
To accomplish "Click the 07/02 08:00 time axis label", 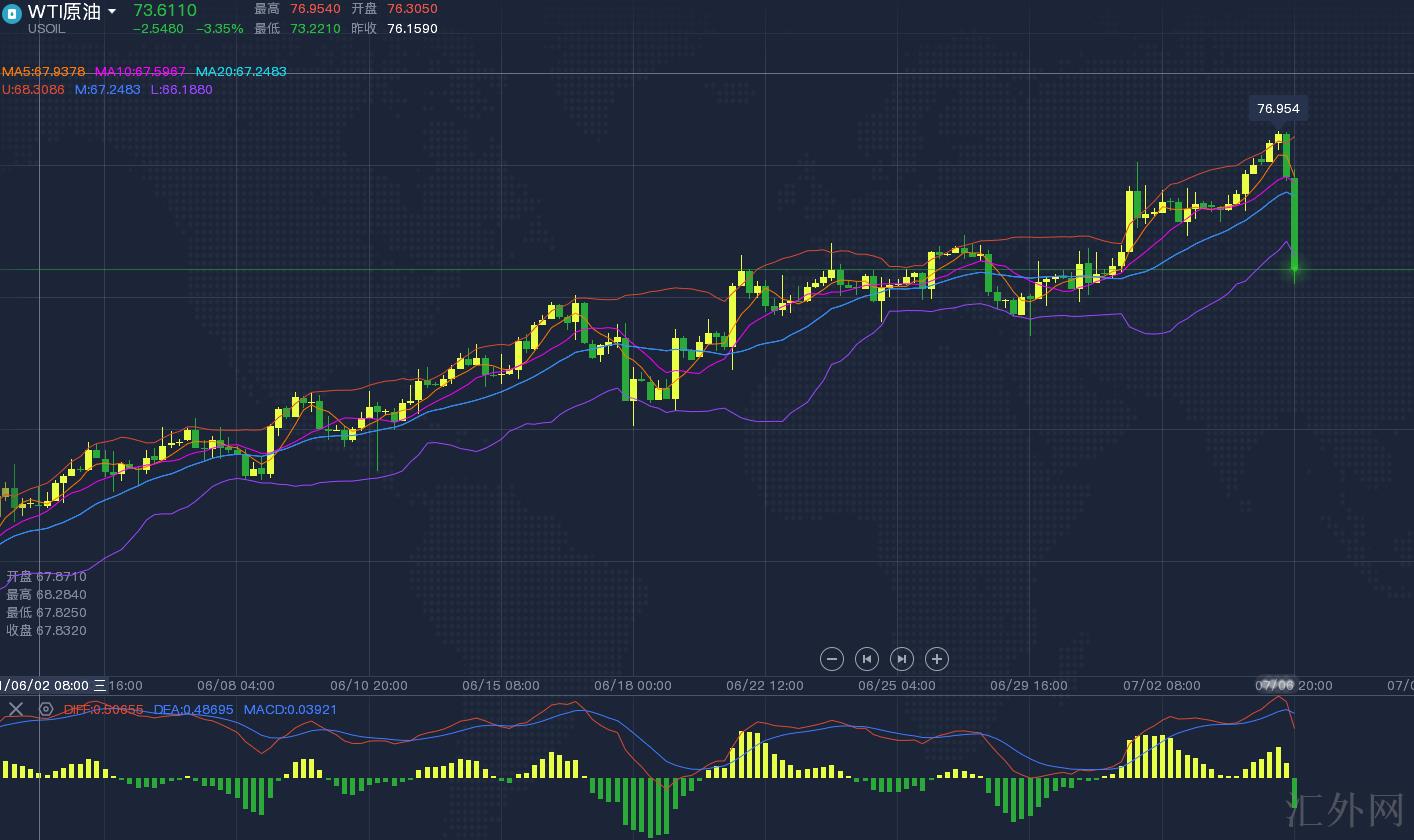I will (1161, 685).
